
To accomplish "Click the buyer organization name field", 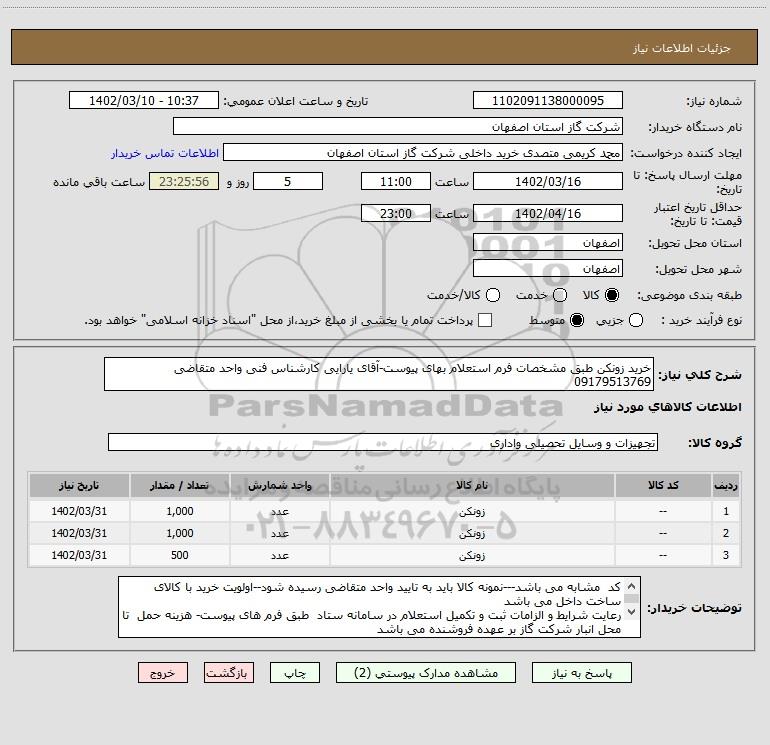I will point(398,126).
